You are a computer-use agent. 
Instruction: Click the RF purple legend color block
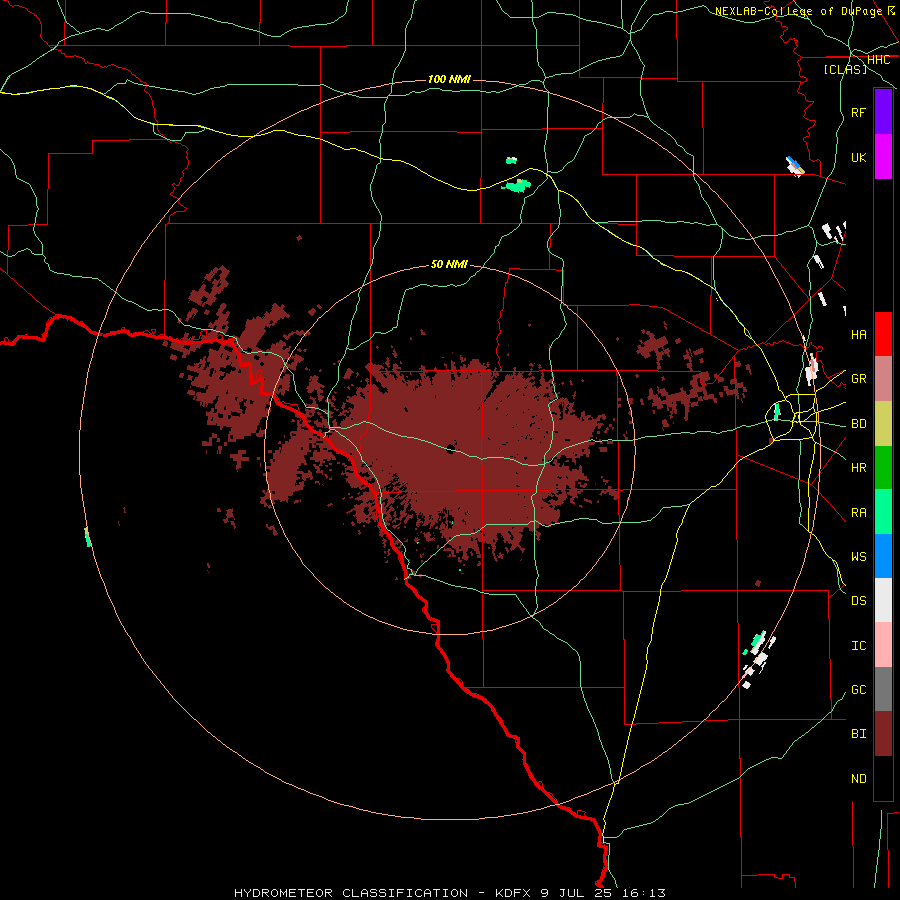(x=883, y=112)
